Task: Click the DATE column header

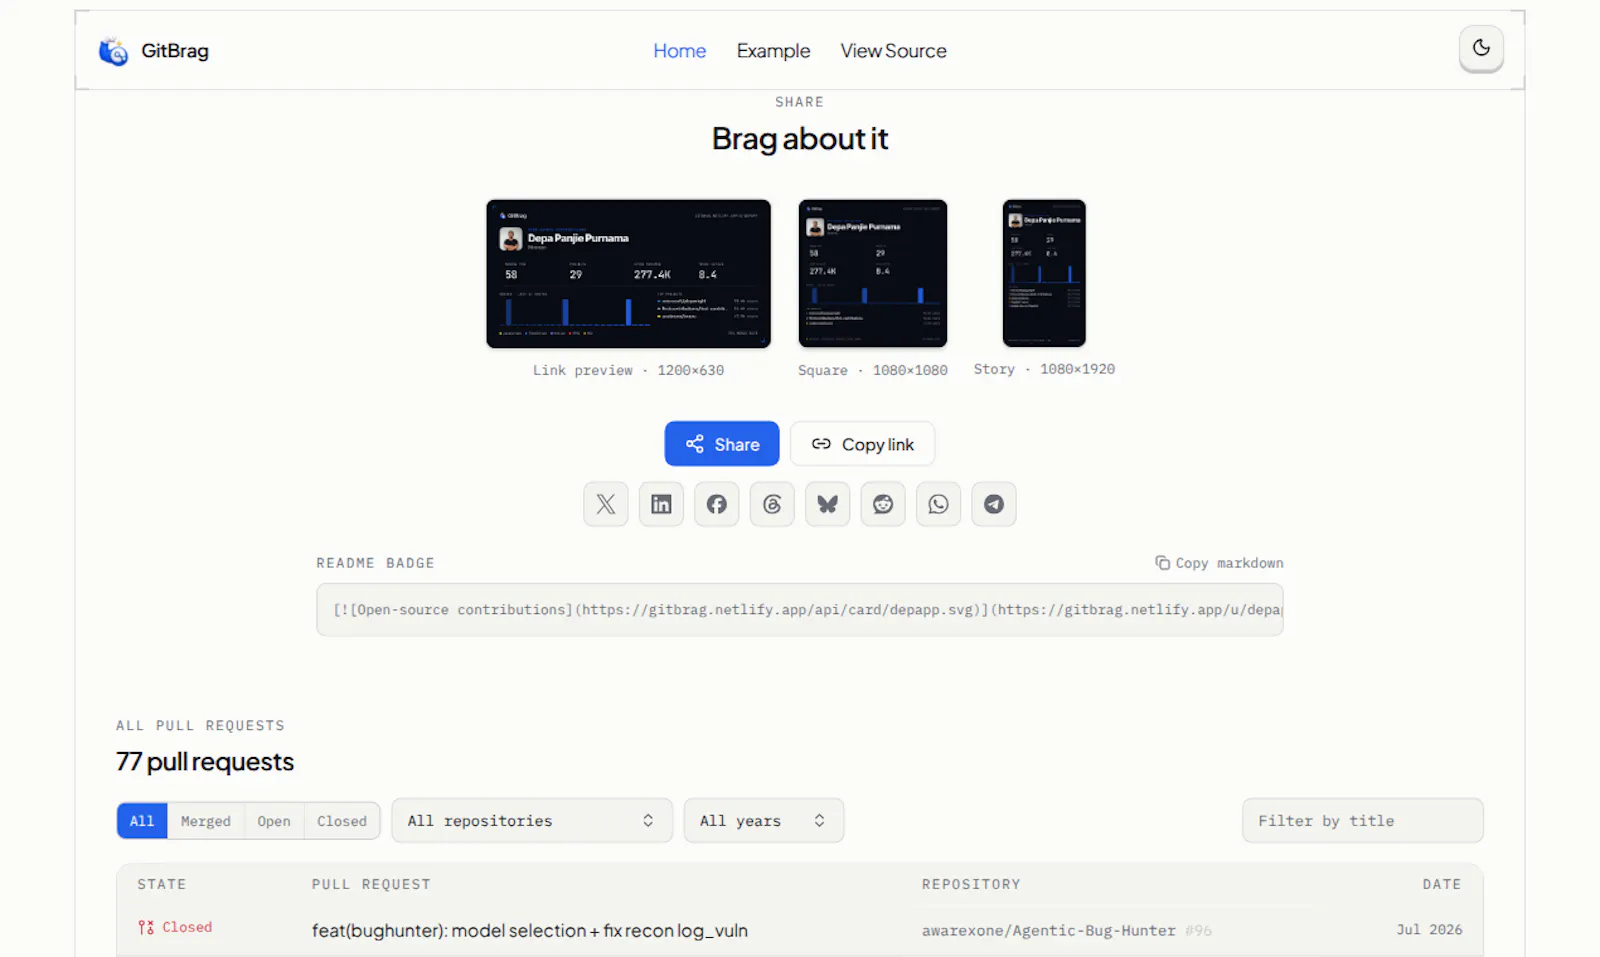Action: tap(1442, 884)
